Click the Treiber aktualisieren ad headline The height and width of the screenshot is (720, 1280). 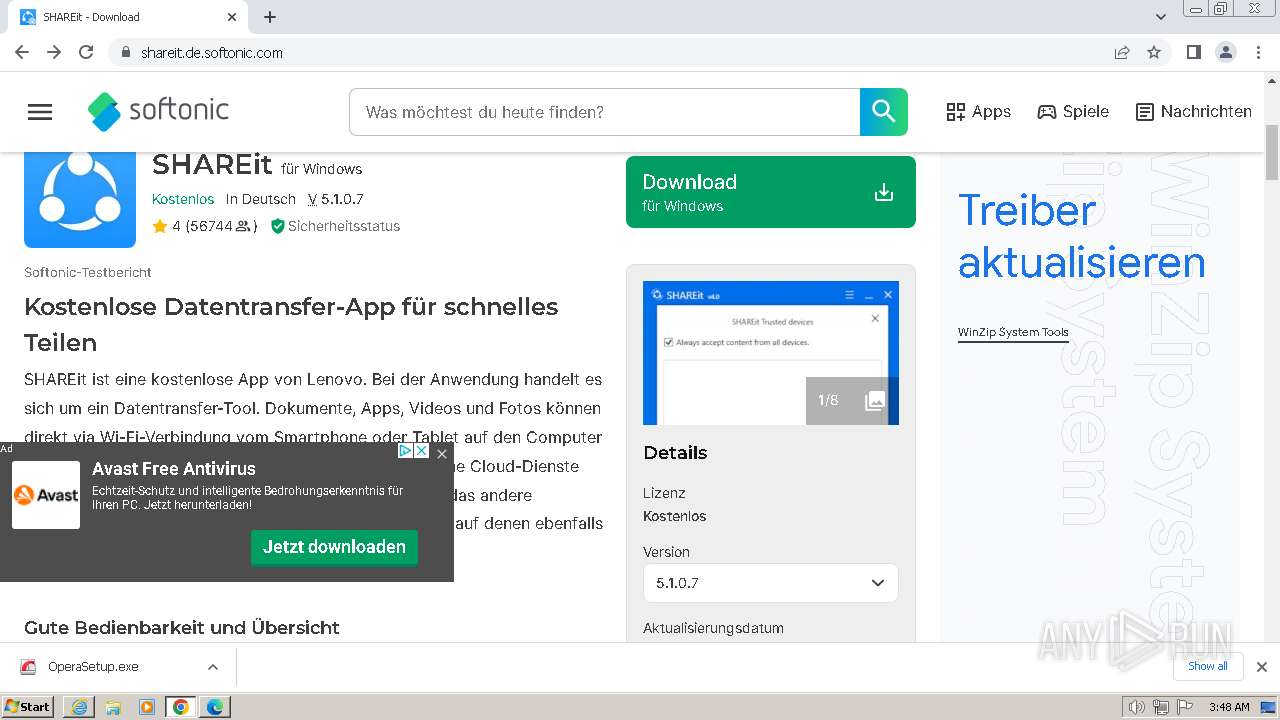click(1082, 236)
